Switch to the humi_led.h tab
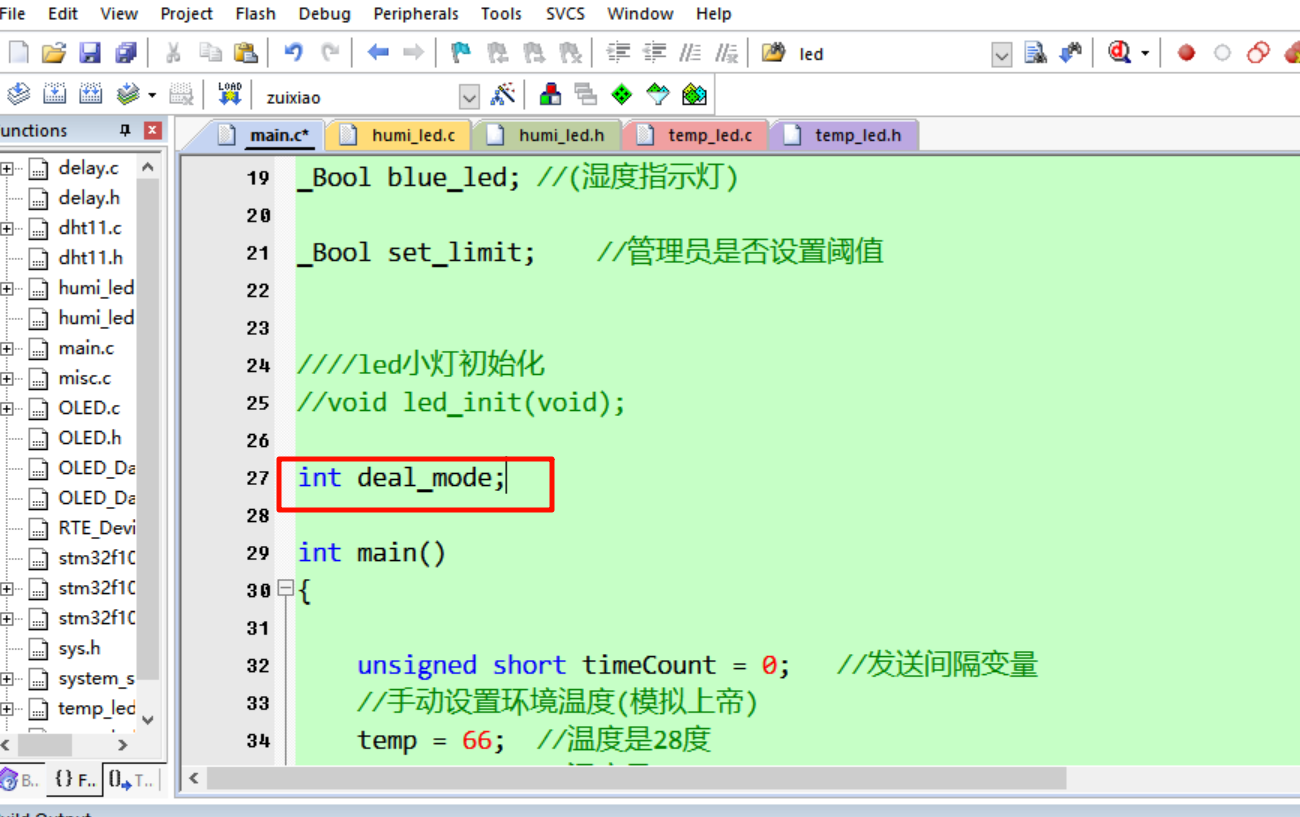The width and height of the screenshot is (1300, 817). click(x=548, y=135)
